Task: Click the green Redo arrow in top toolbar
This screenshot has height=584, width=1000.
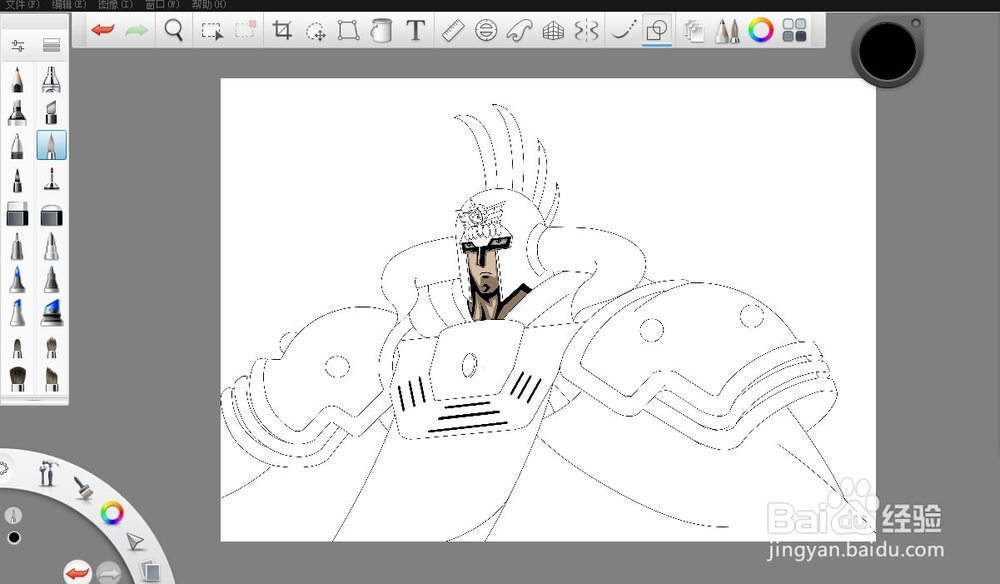Action: tap(136, 30)
